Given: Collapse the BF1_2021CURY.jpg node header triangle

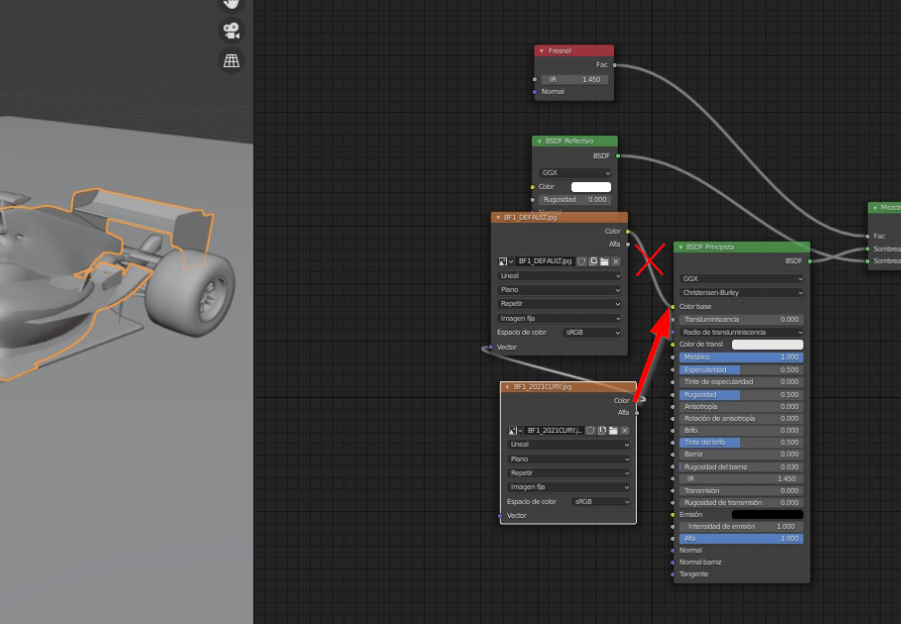Looking at the screenshot, I should coord(507,387).
